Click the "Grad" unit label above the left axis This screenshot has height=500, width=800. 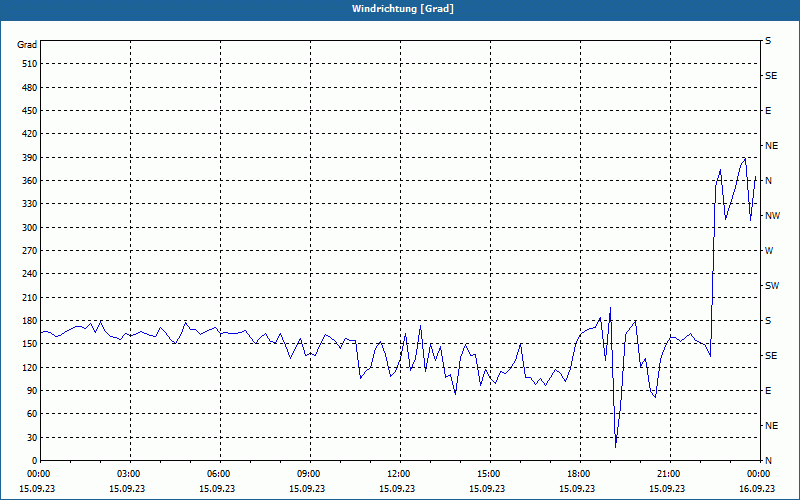point(27,45)
